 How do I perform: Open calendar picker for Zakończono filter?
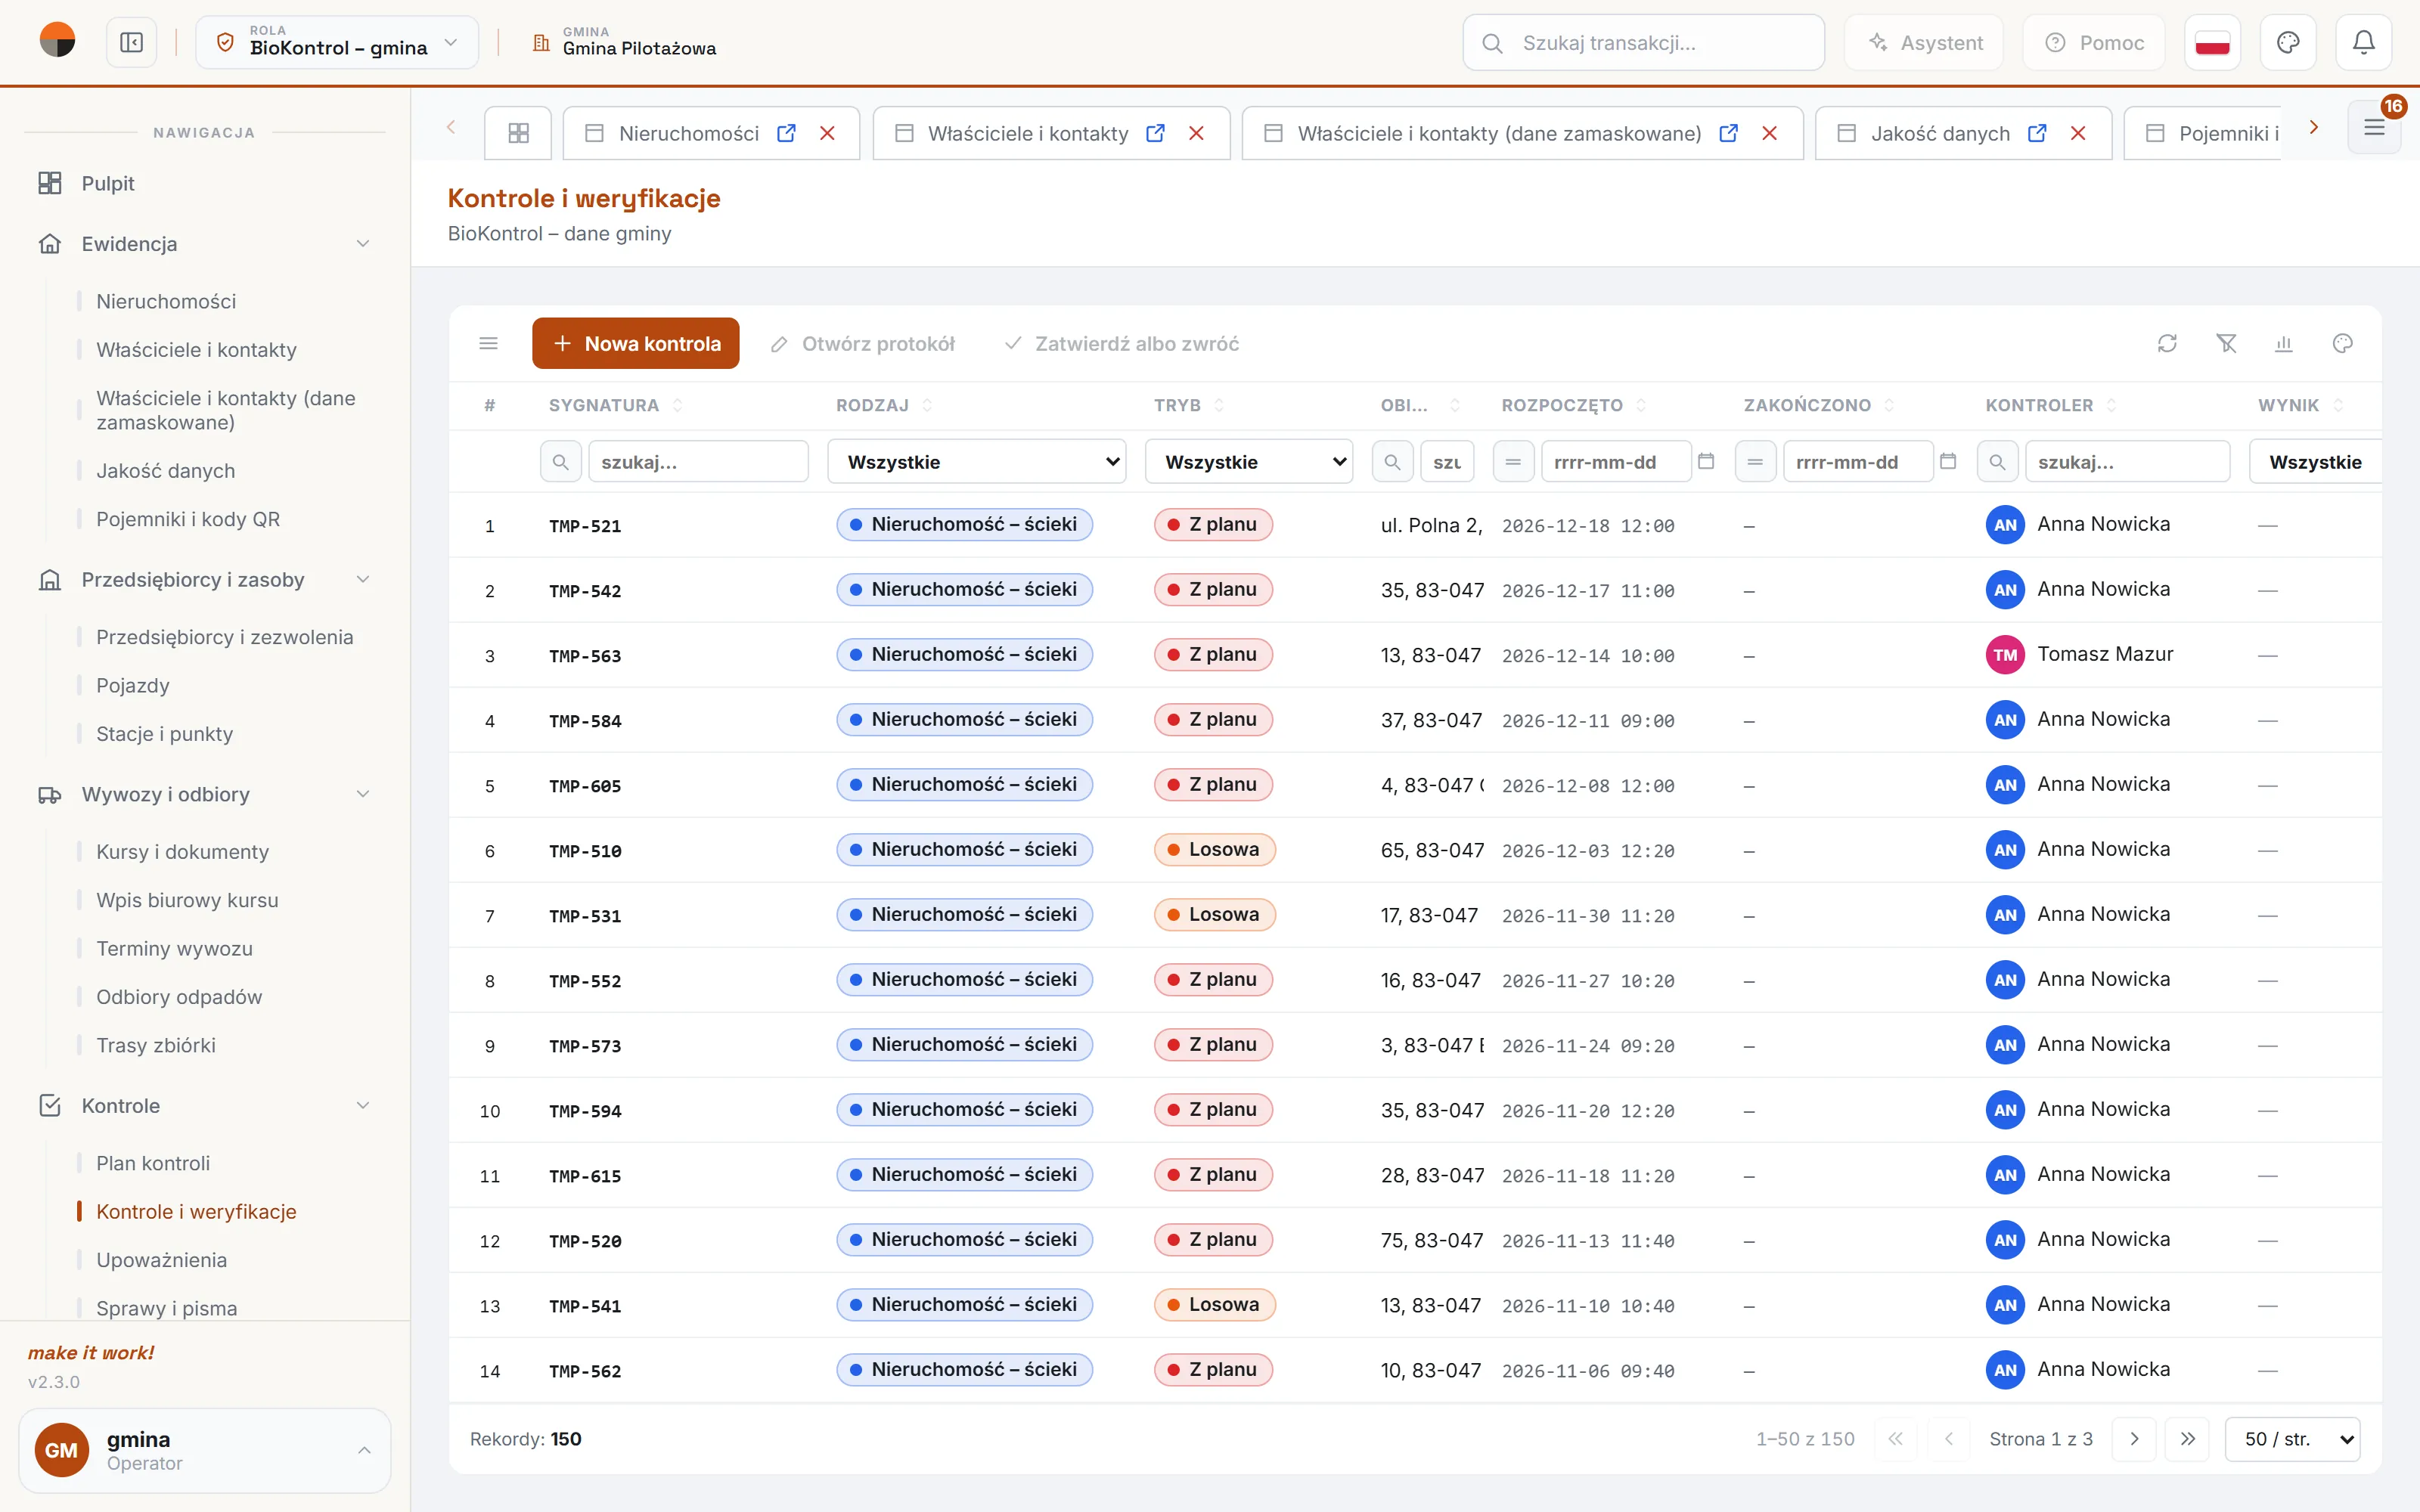(1948, 462)
